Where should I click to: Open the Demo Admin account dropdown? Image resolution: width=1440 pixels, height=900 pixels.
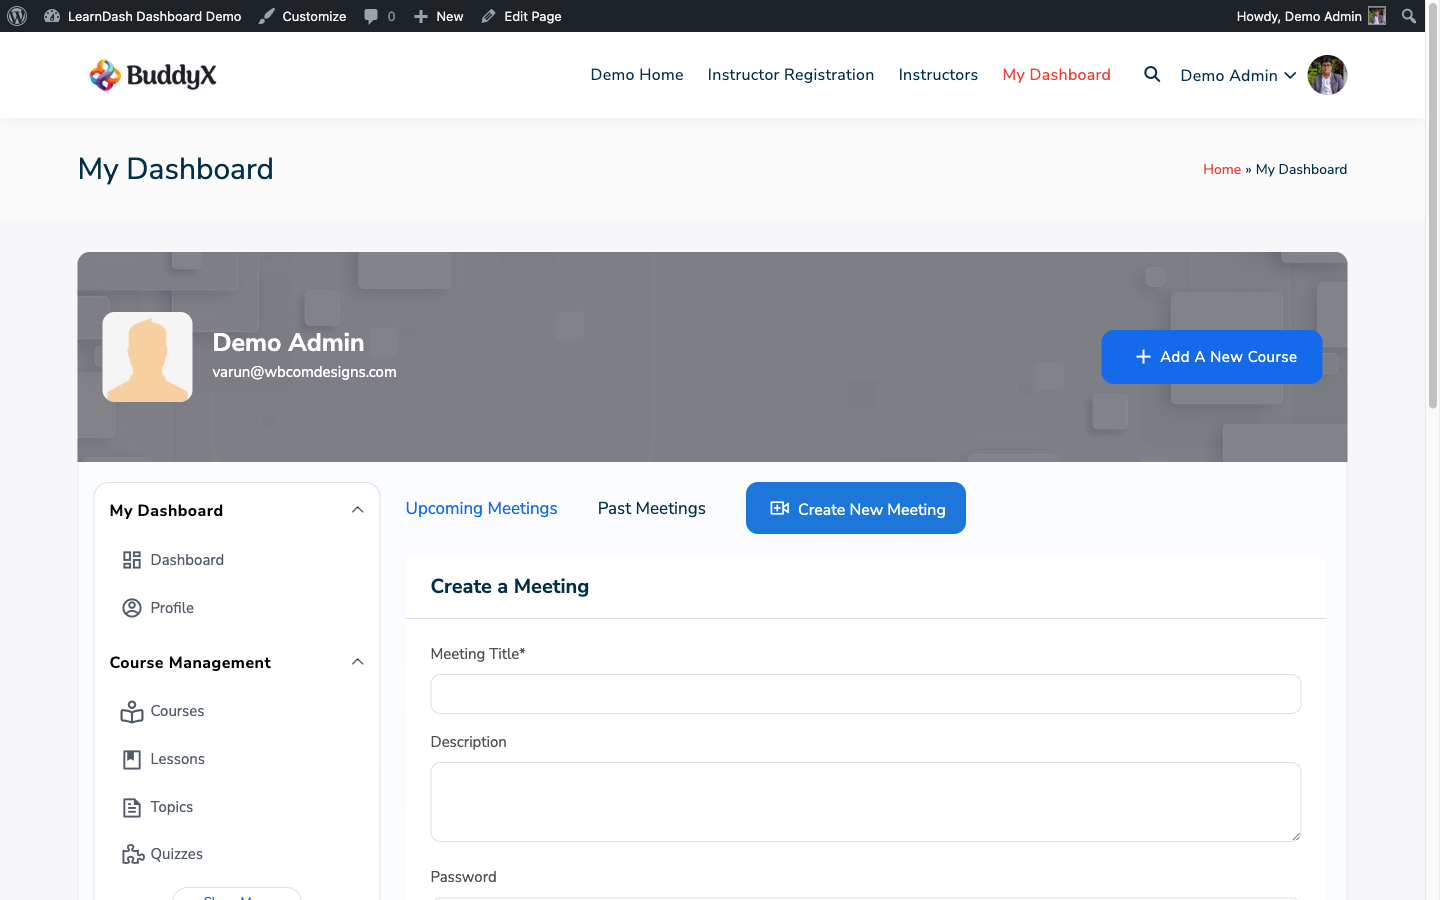pyautogui.click(x=1238, y=74)
